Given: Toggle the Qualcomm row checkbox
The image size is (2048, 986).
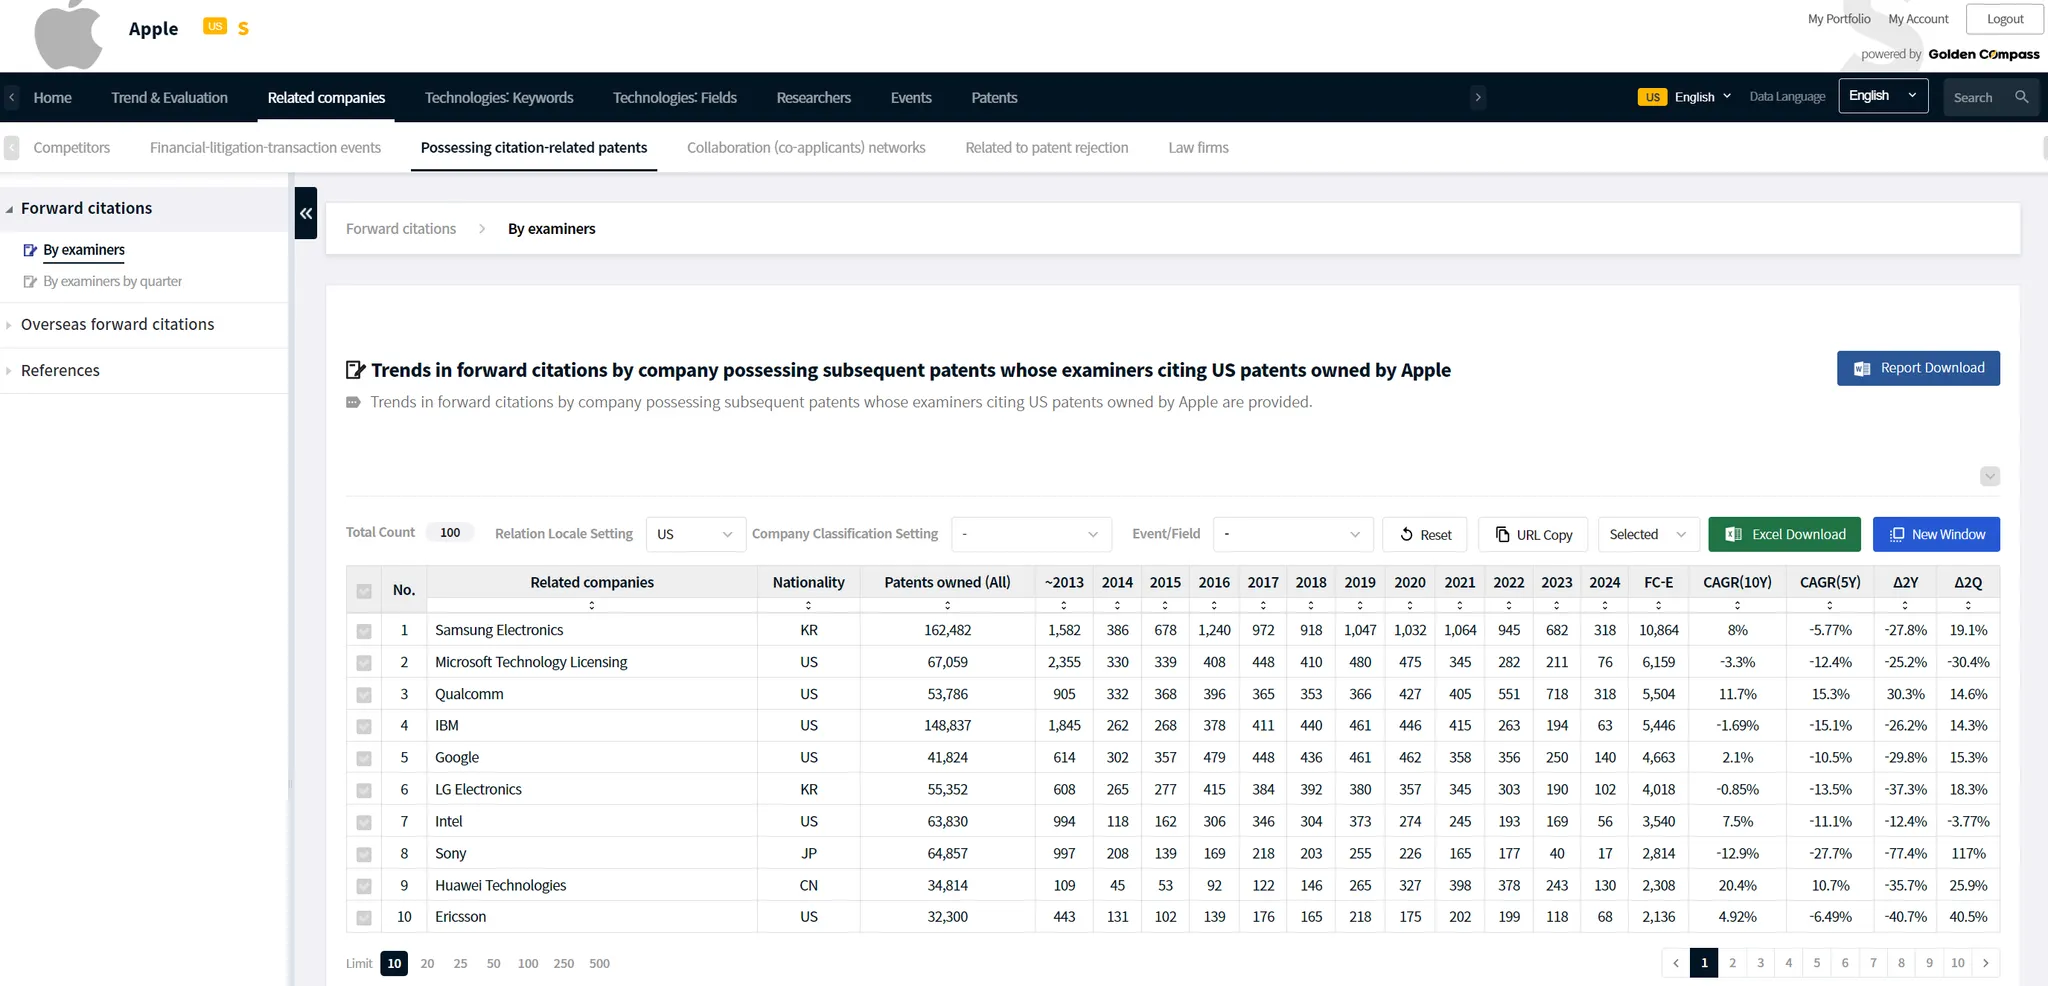Looking at the screenshot, I should pyautogui.click(x=364, y=695).
